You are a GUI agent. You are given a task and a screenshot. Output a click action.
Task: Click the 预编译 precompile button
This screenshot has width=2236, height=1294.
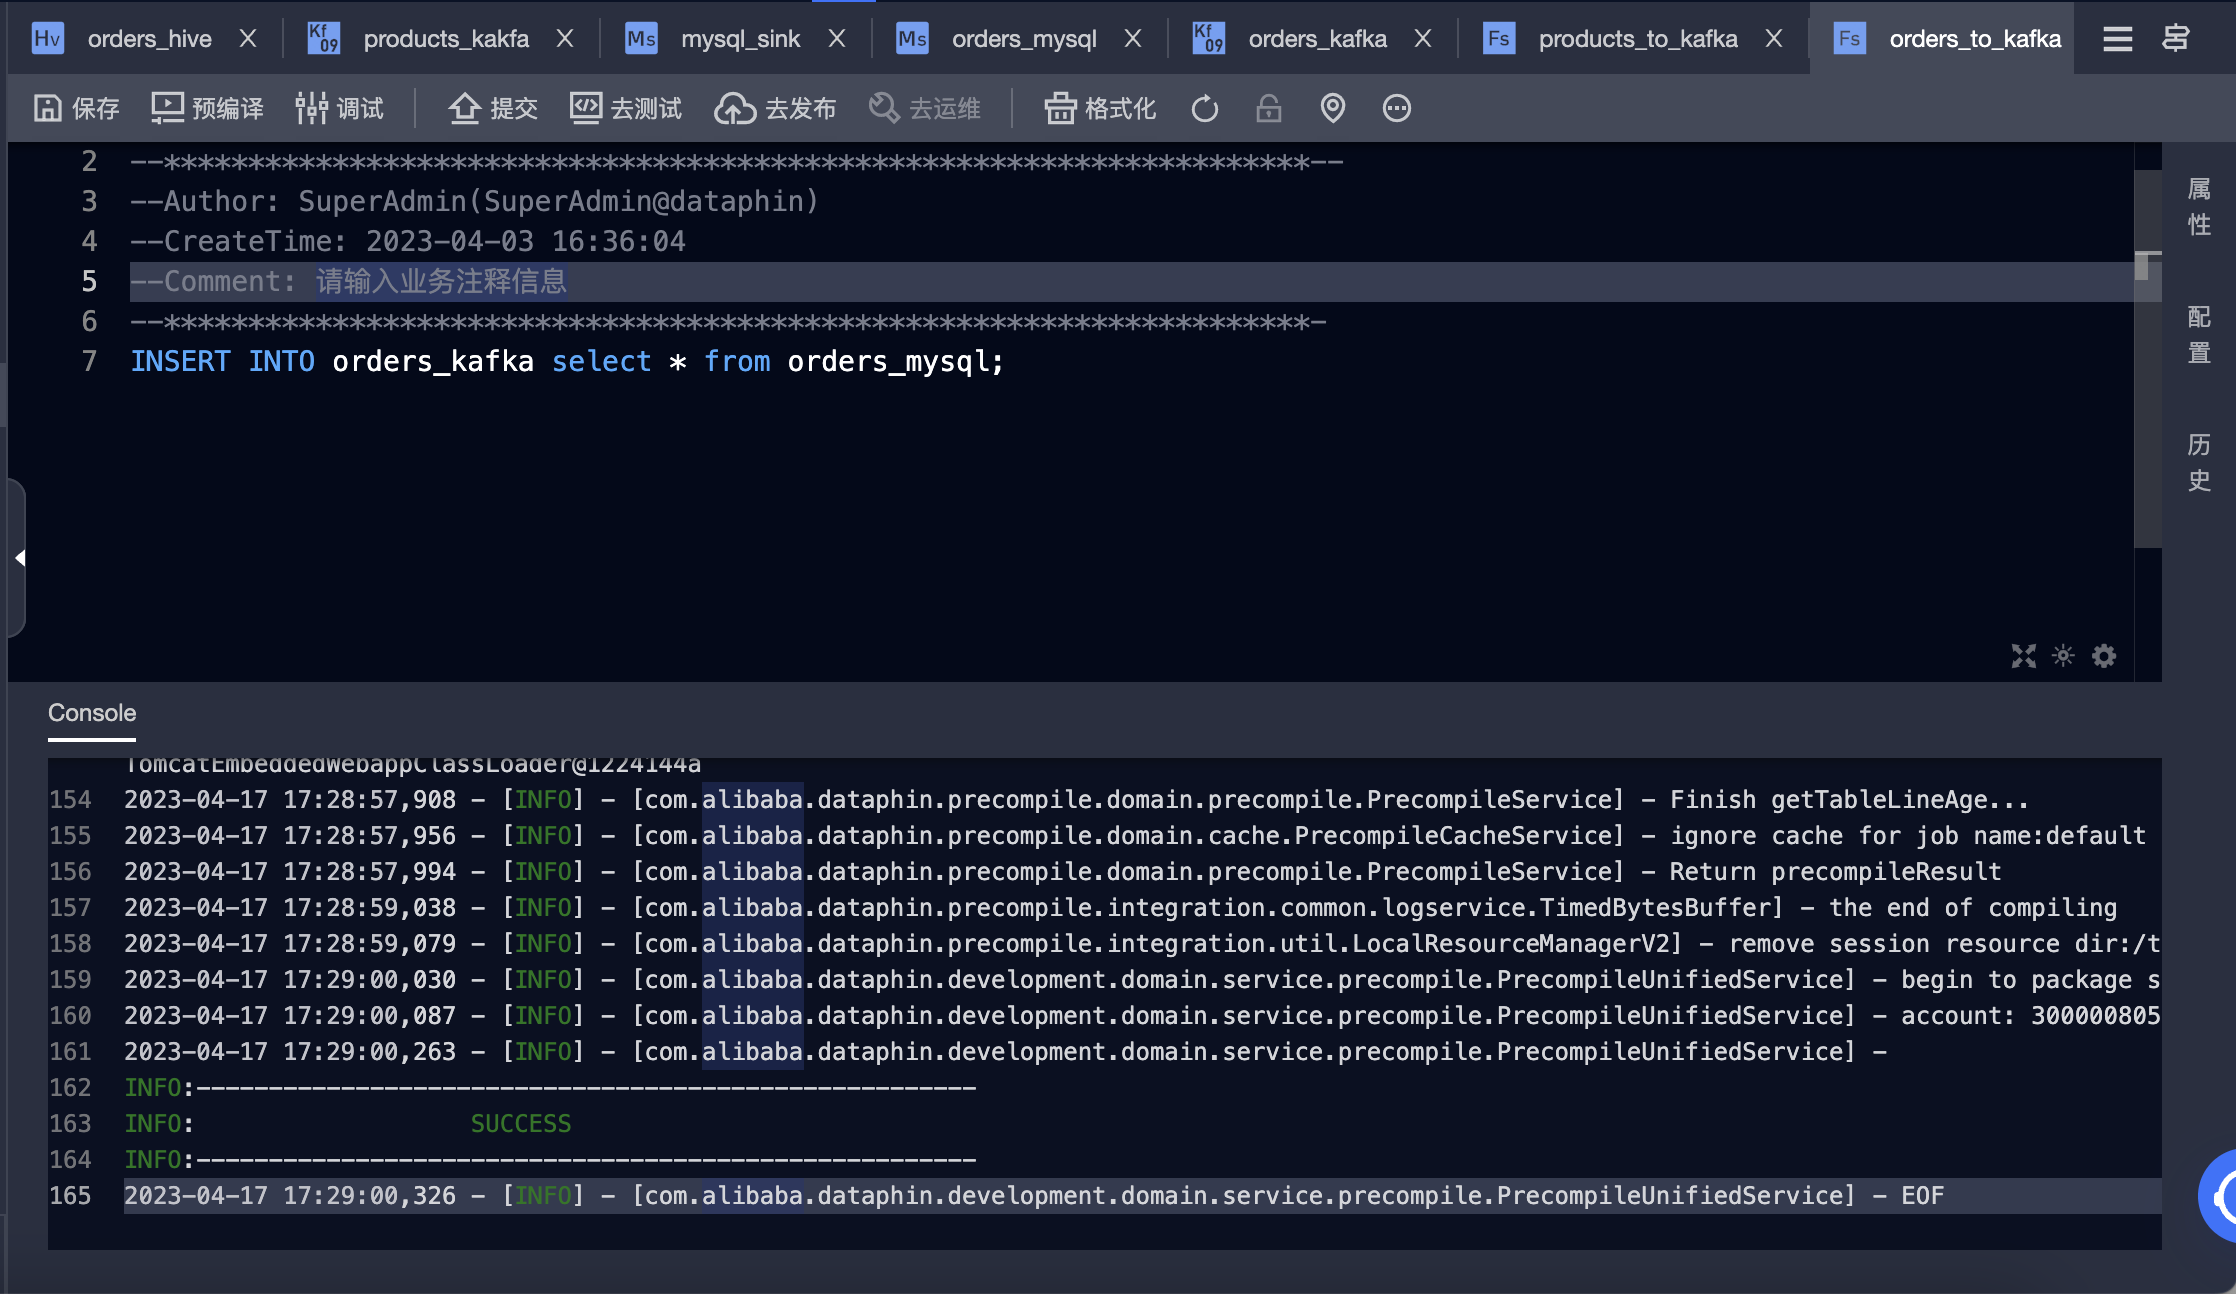pyautogui.click(x=207, y=108)
